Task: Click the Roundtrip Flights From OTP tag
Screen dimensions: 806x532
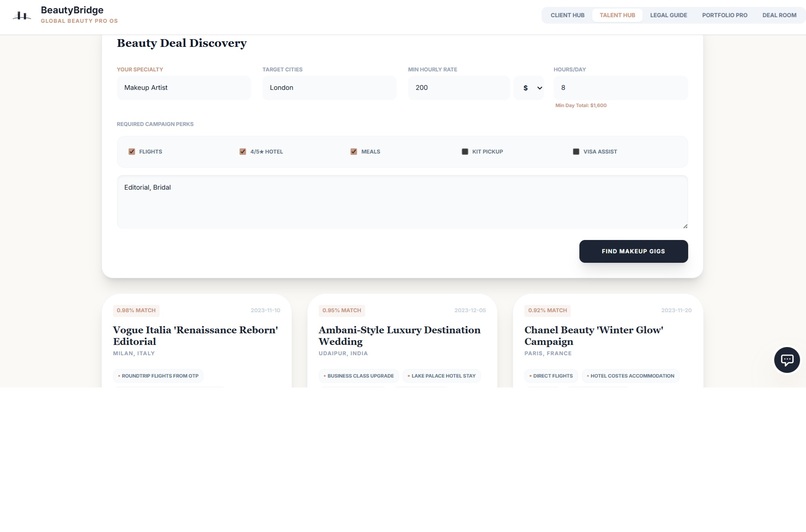Action: coord(158,376)
